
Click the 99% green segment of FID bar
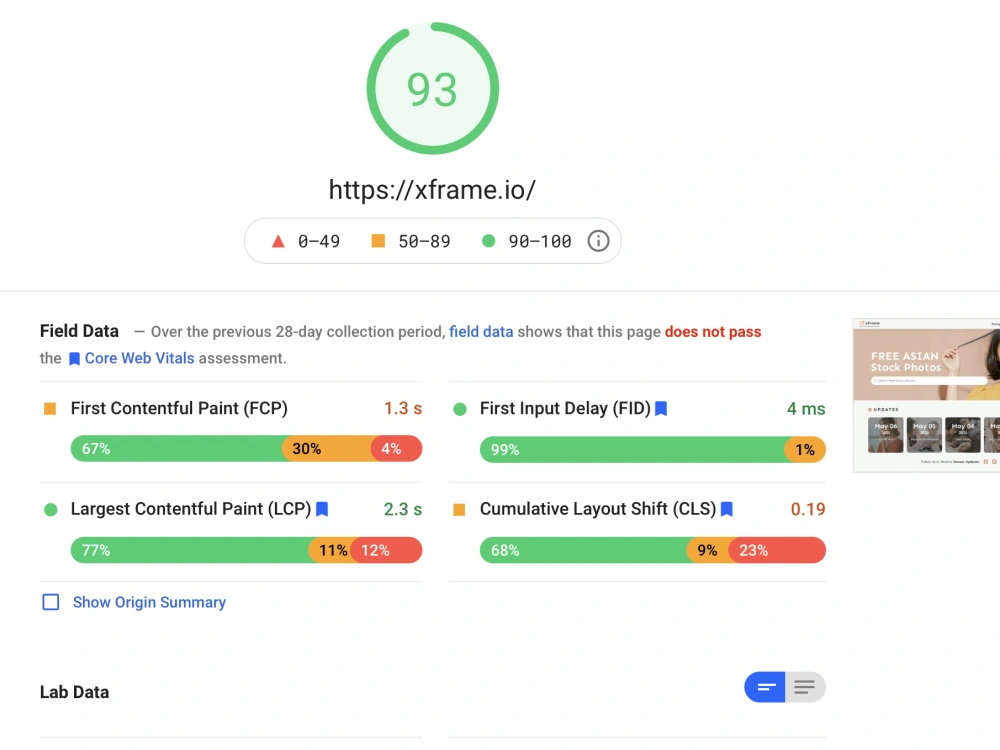tap(632, 450)
